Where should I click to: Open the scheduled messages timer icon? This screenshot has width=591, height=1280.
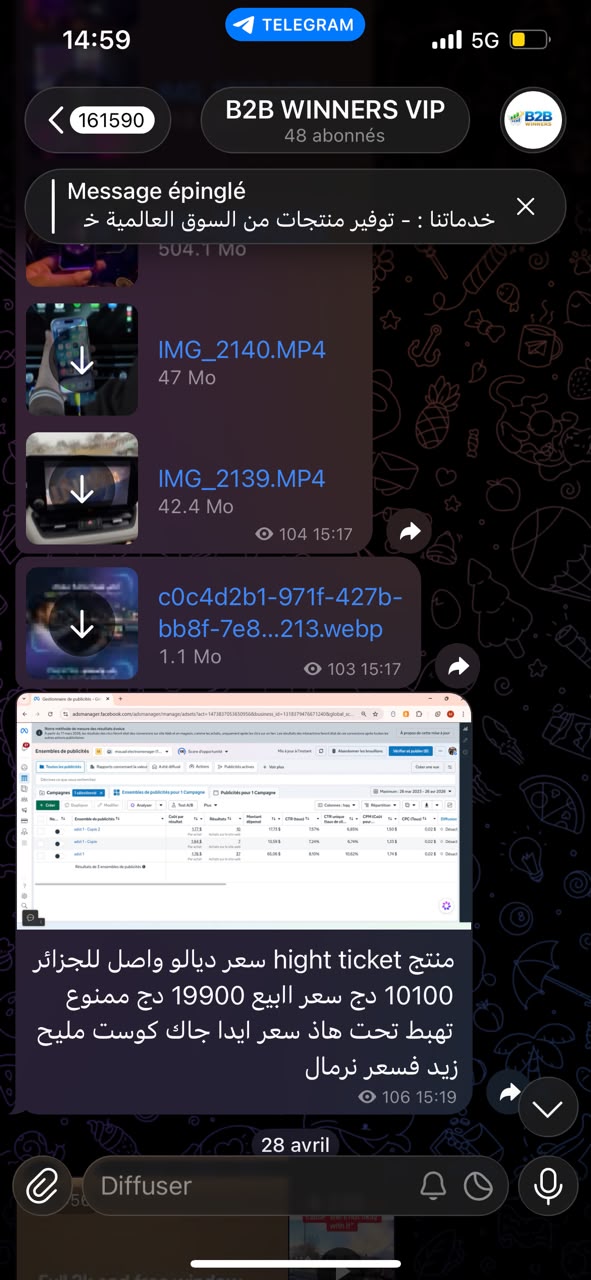pyautogui.click(x=479, y=1186)
